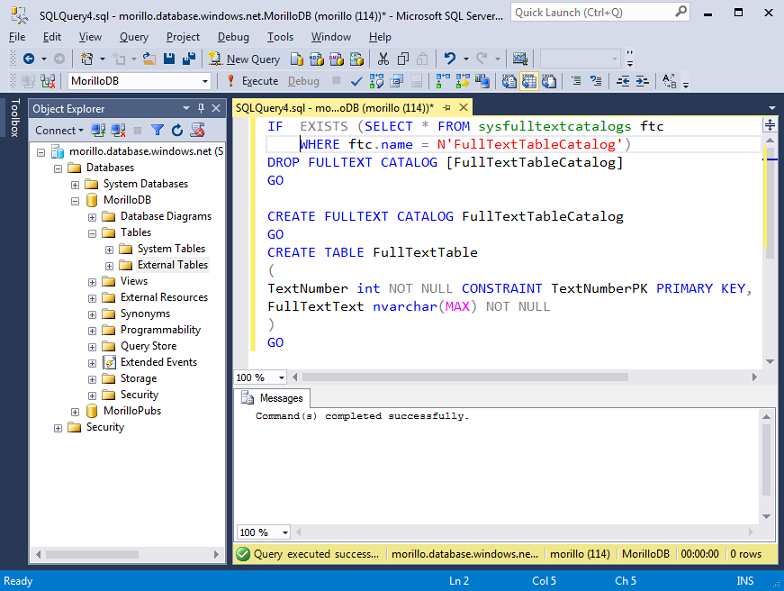Comment out the selected lines
784x591 pixels.
[576, 81]
